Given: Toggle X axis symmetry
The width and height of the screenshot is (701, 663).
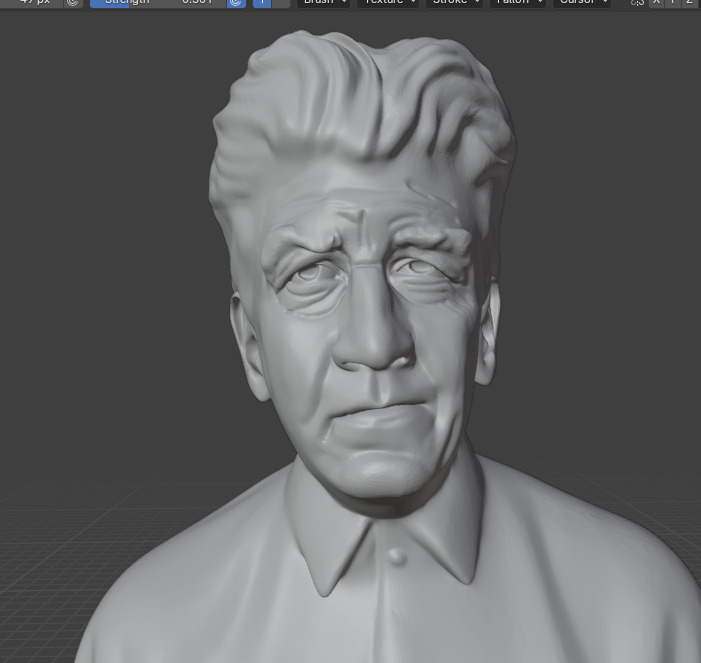Looking at the screenshot, I should (x=656, y=2).
